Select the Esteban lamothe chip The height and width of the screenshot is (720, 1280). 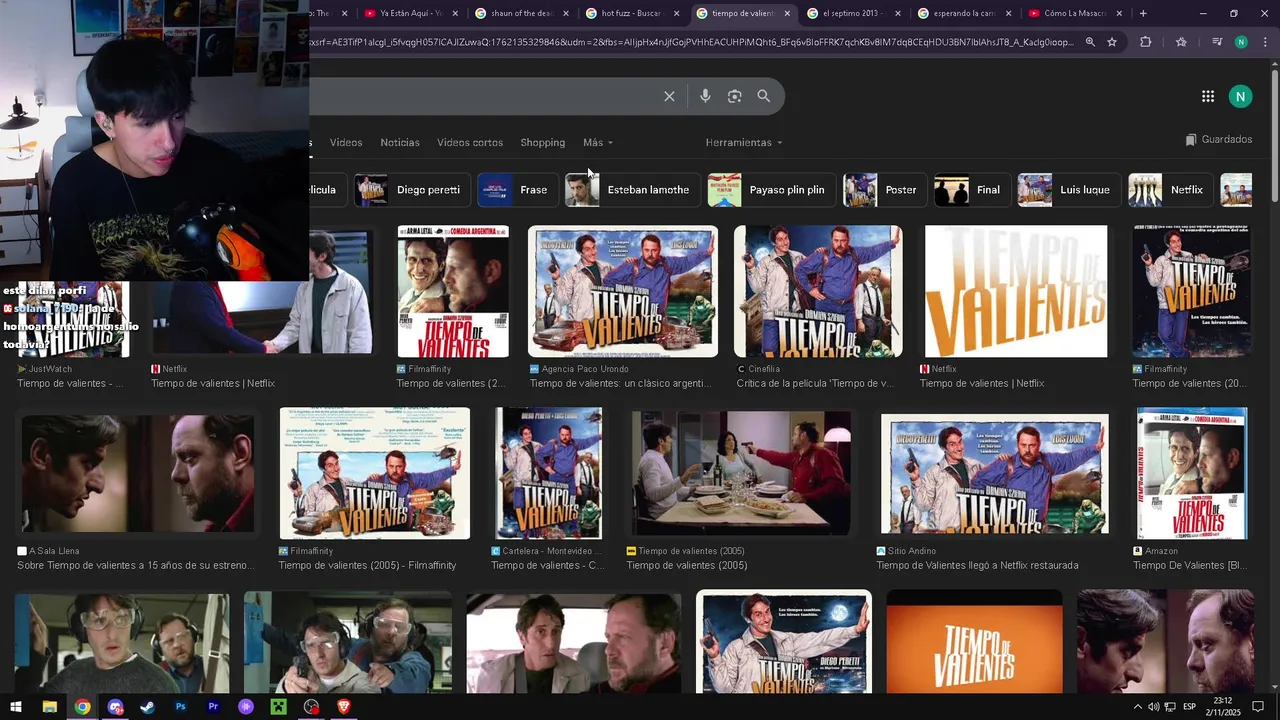[x=632, y=190]
